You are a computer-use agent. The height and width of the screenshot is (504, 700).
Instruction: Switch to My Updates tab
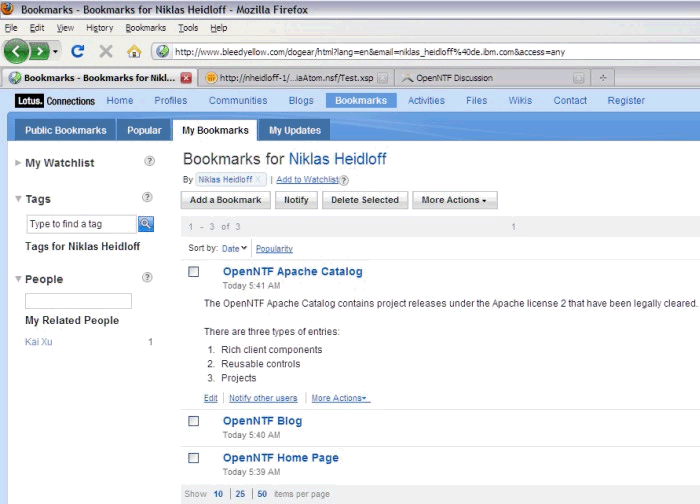coord(295,130)
